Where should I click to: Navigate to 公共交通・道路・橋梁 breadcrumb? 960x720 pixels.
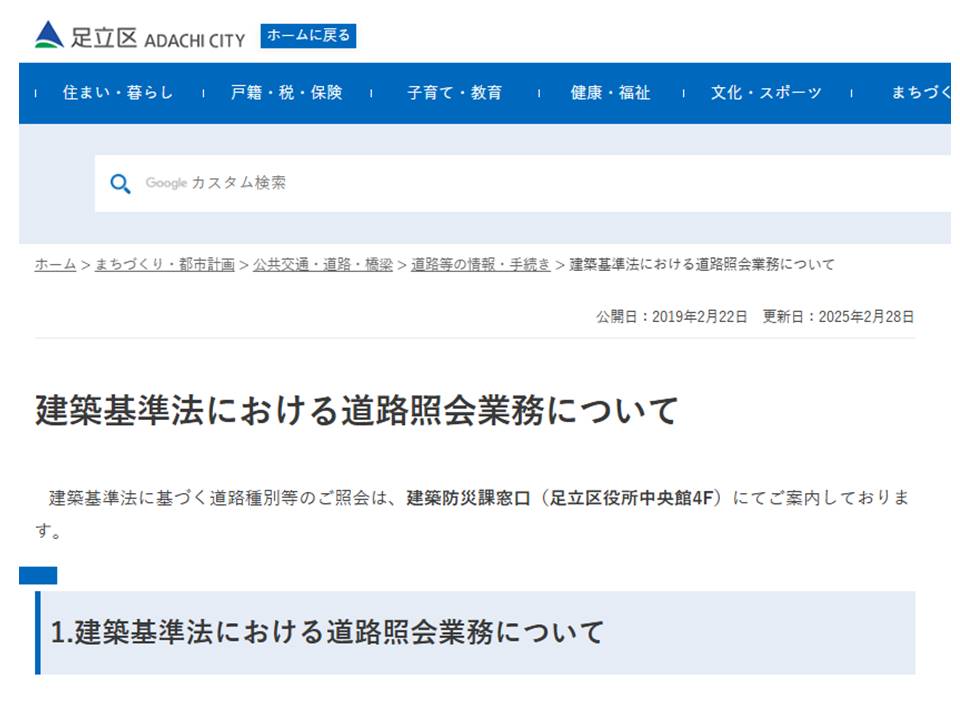click(x=322, y=265)
